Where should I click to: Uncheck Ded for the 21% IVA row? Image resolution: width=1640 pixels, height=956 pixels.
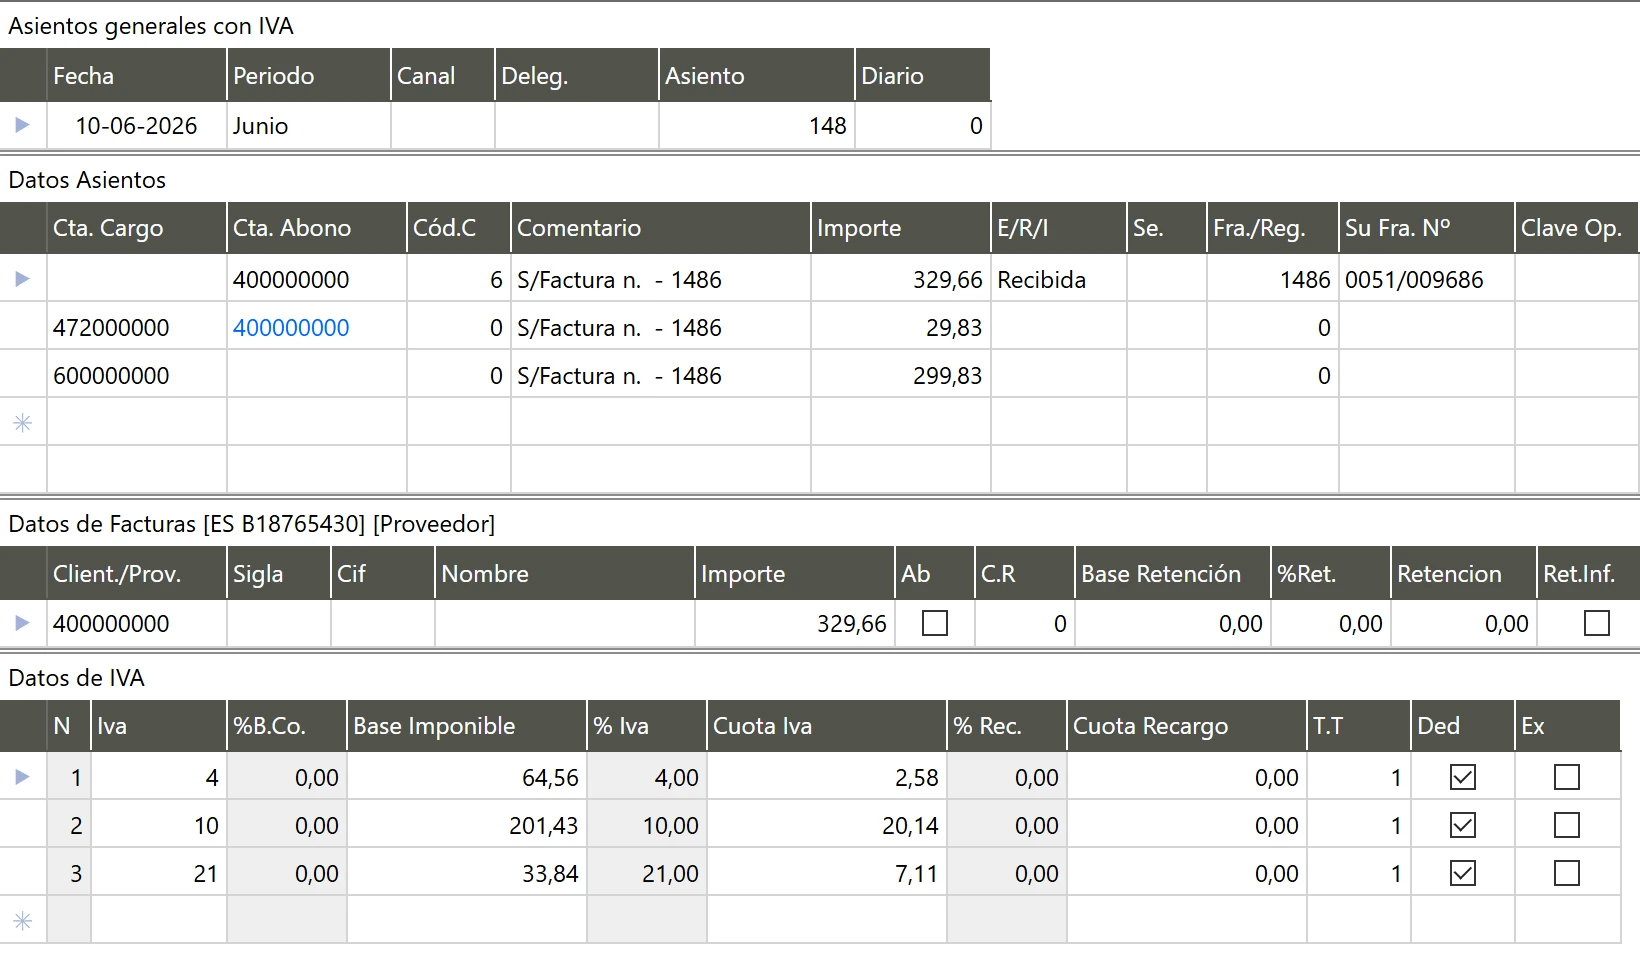[1463, 873]
